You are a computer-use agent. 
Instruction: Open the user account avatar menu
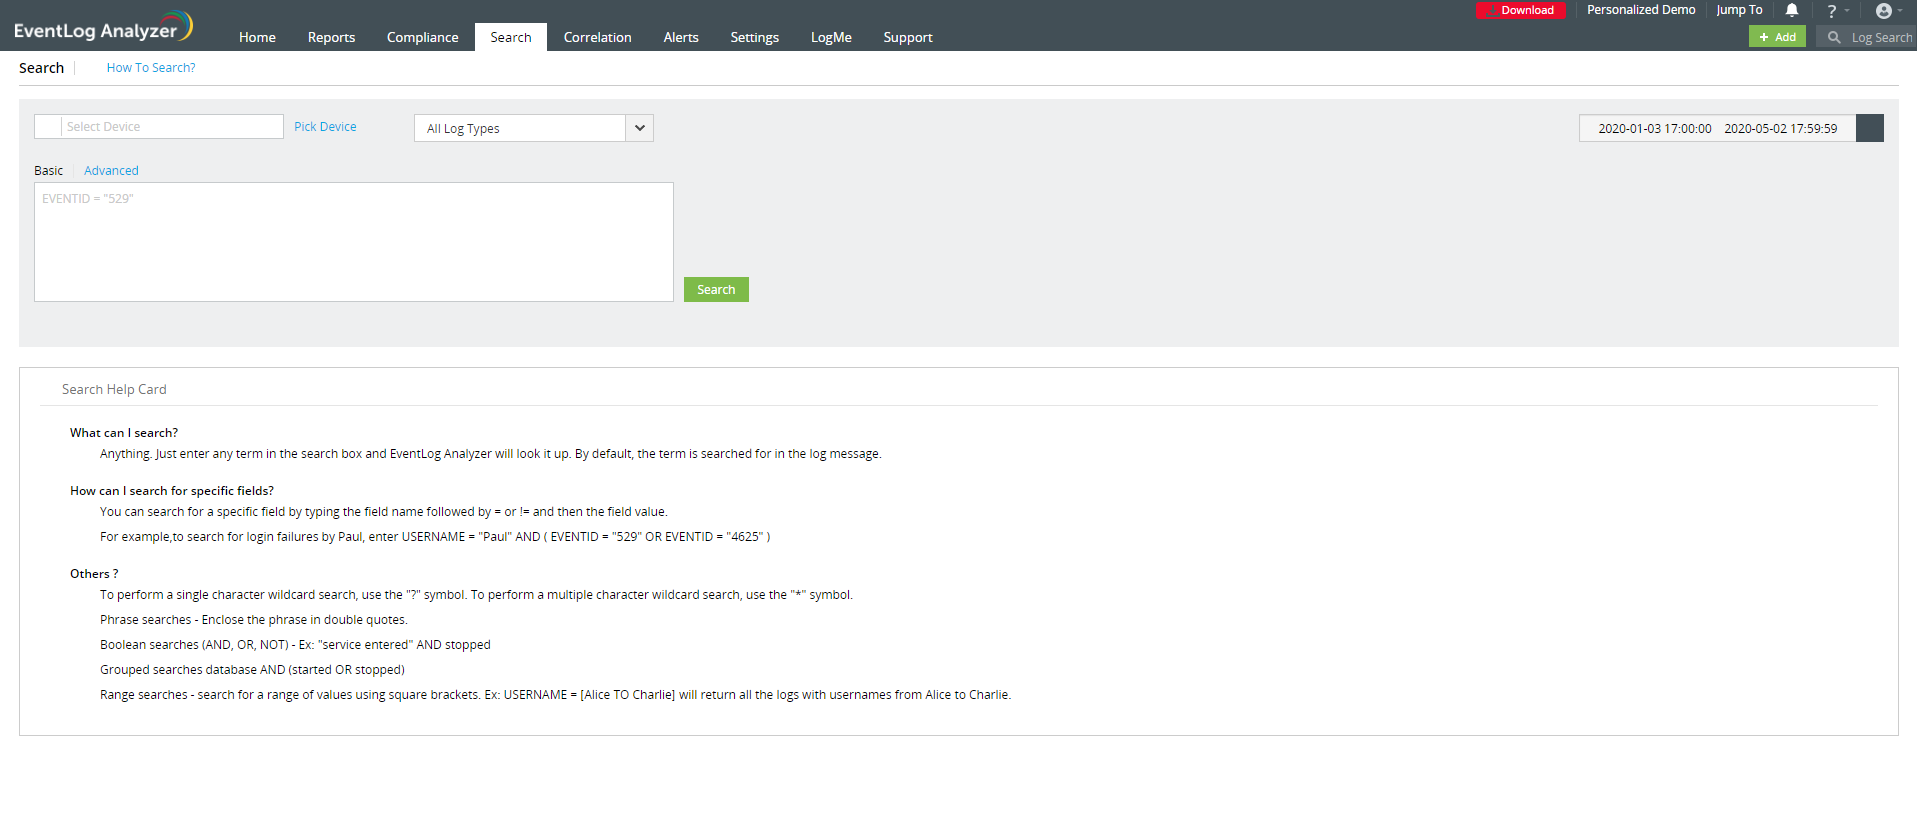(1884, 11)
